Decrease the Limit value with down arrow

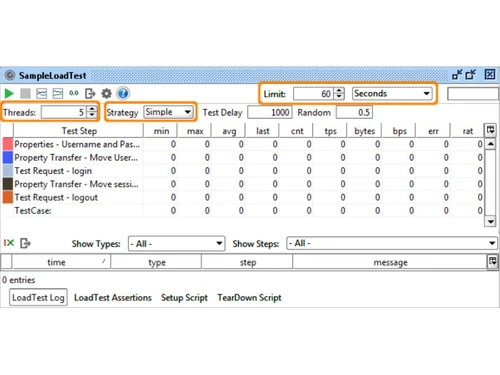point(339,97)
